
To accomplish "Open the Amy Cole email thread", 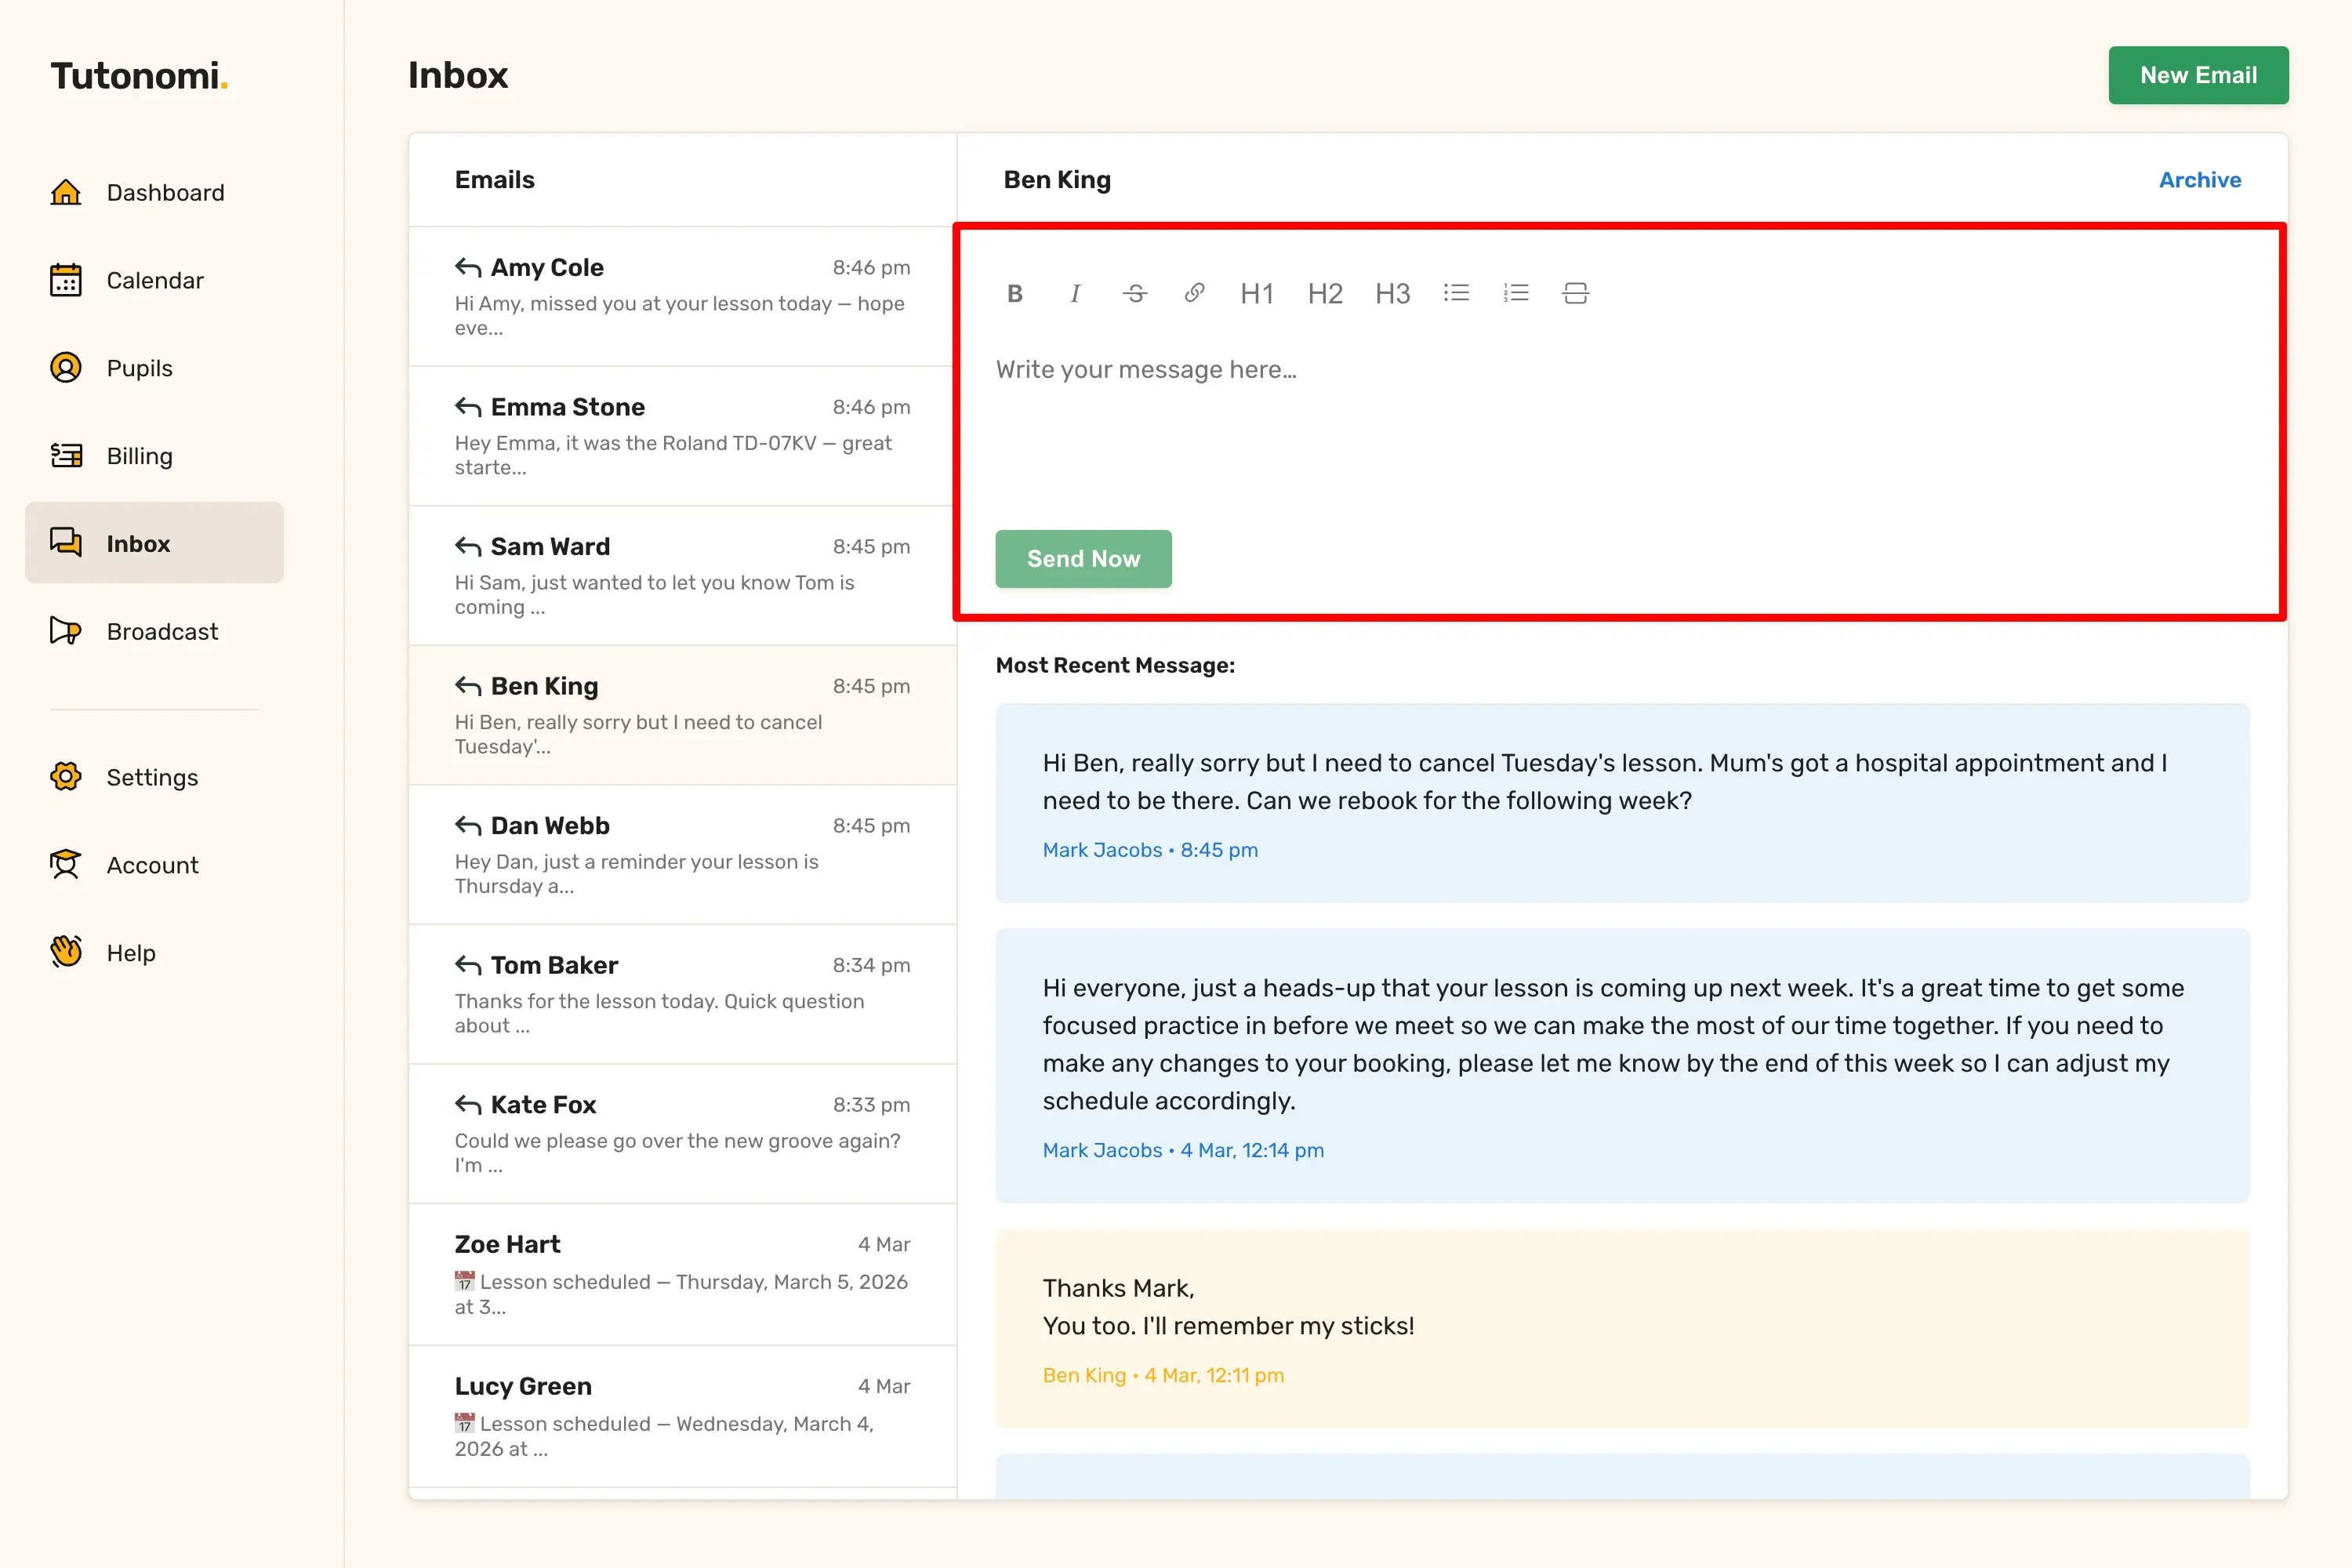I will [x=682, y=296].
